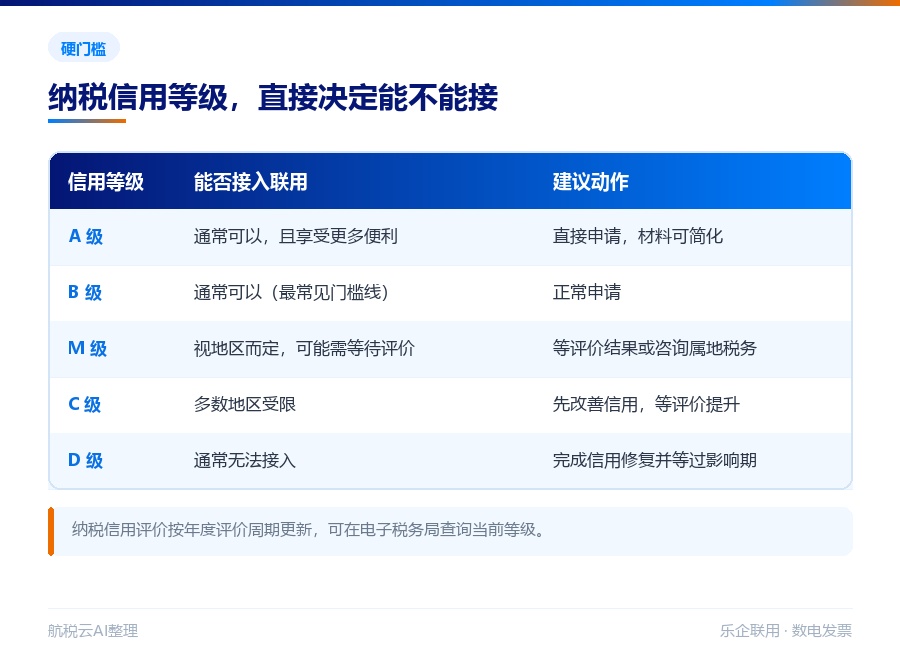Click the footer text 航税云AI整理

93,631
